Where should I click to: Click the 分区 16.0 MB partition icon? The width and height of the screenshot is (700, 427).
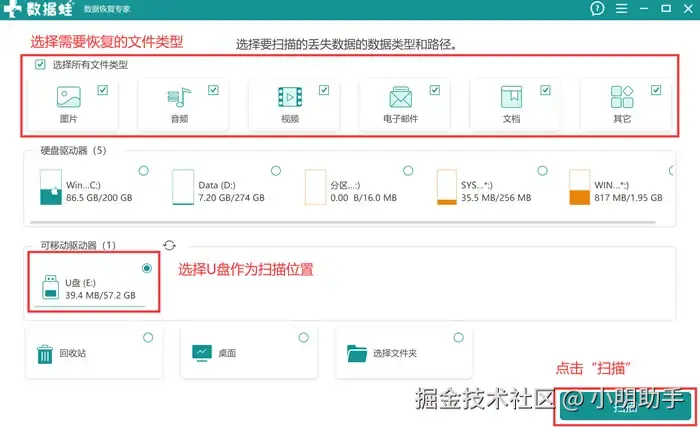315,187
